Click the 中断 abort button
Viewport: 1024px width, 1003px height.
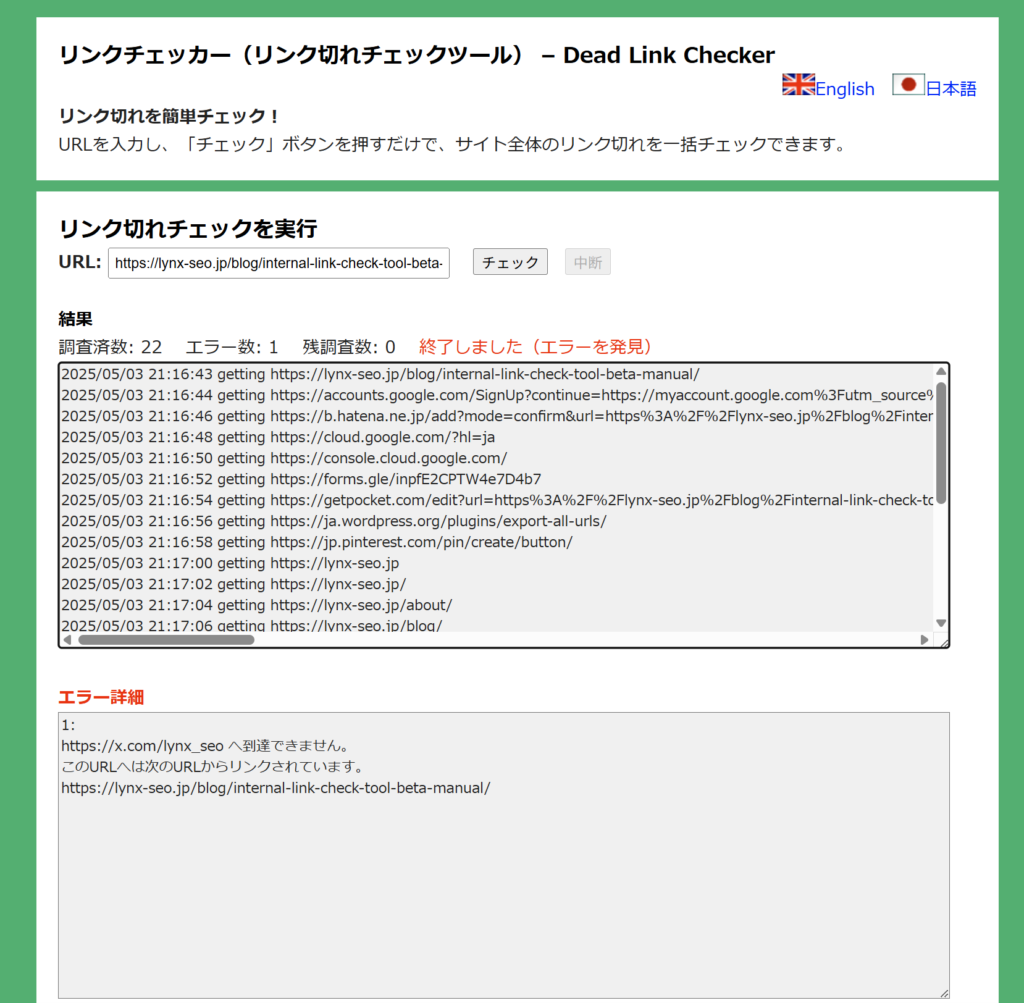[x=588, y=261]
